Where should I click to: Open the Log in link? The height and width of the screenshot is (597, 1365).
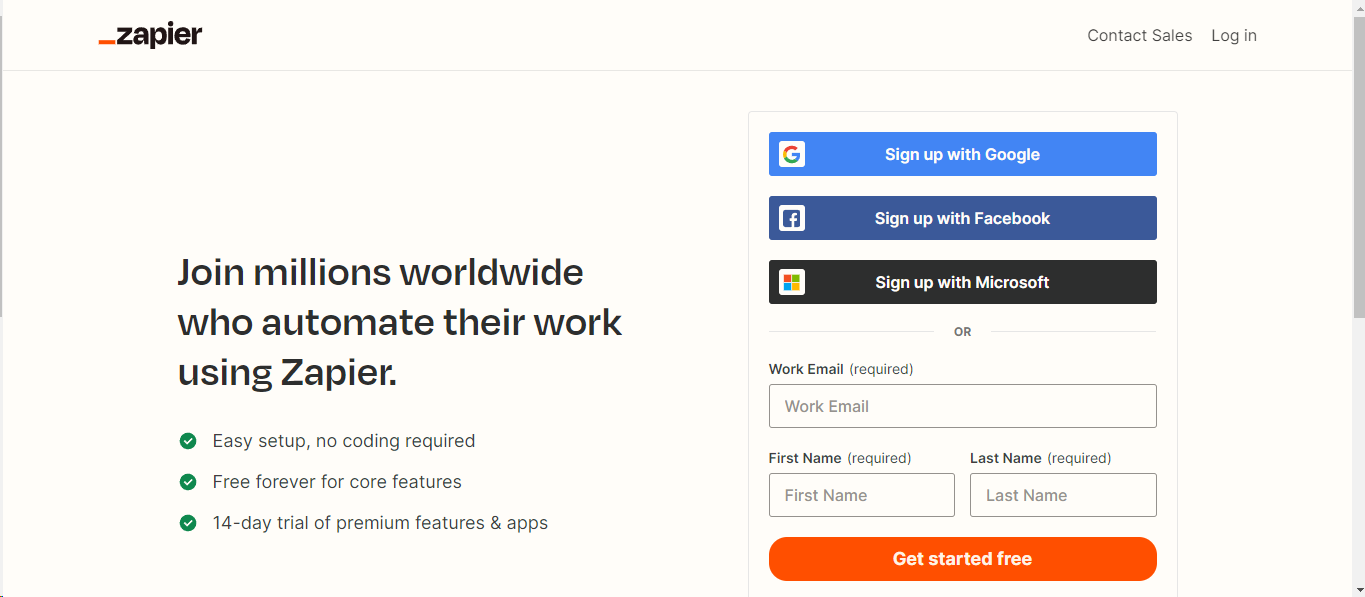point(1234,35)
